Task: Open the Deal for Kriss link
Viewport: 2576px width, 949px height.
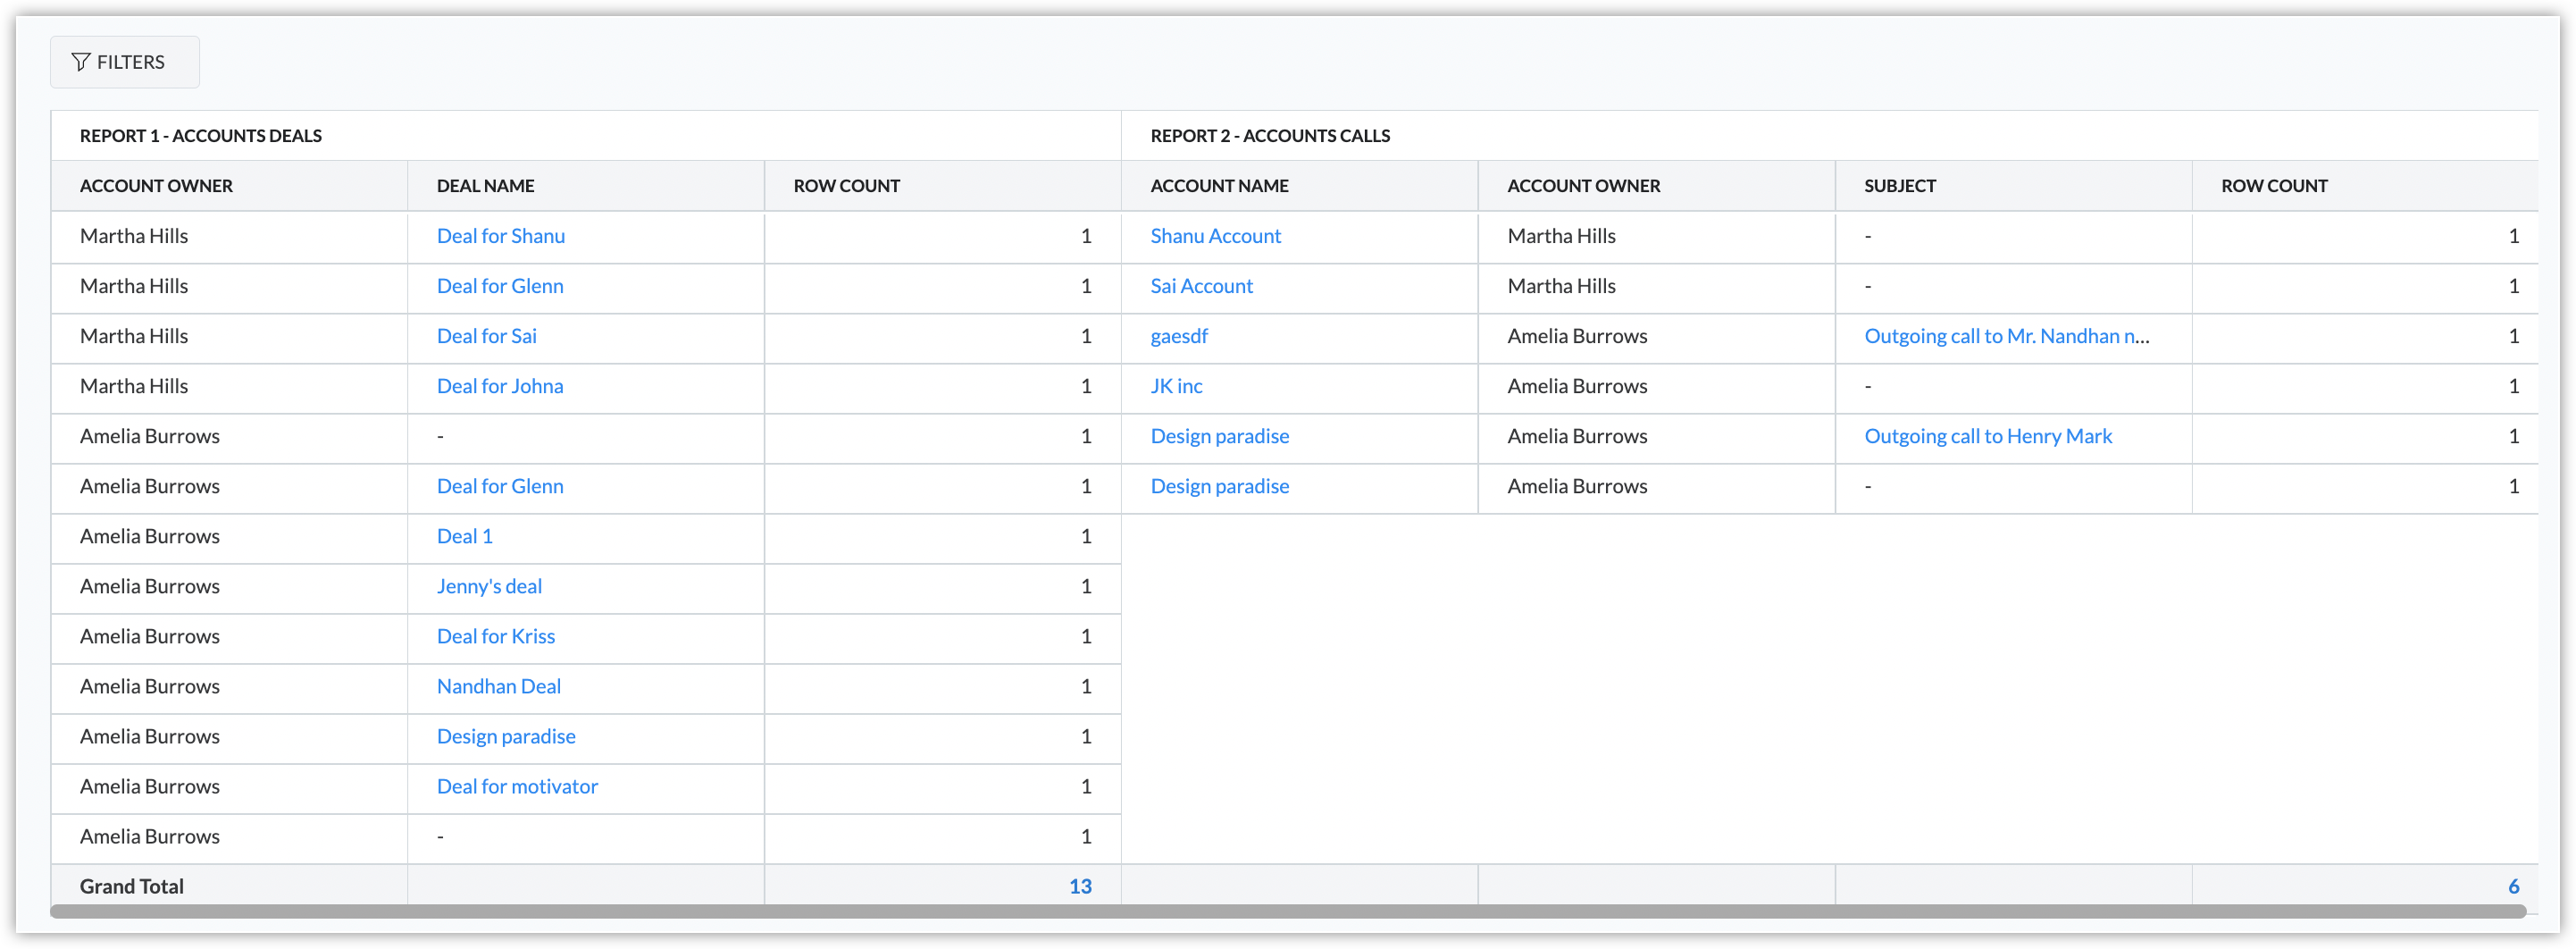Action: click(495, 636)
